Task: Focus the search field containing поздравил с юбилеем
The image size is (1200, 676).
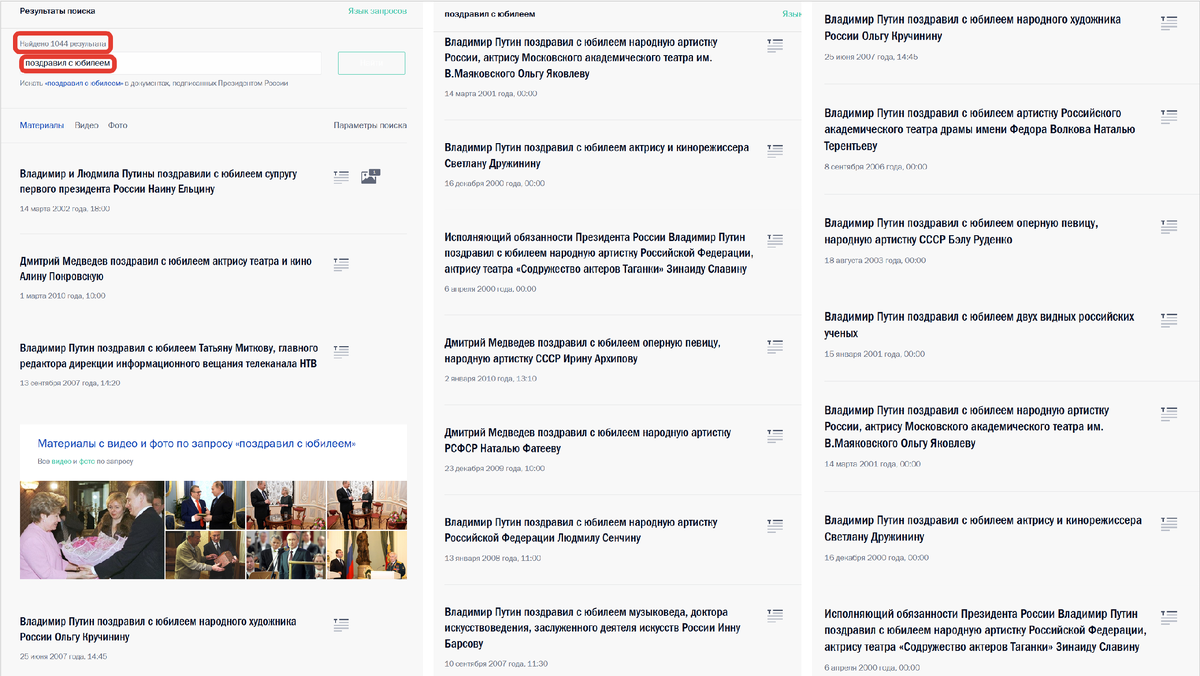Action: [x=170, y=63]
